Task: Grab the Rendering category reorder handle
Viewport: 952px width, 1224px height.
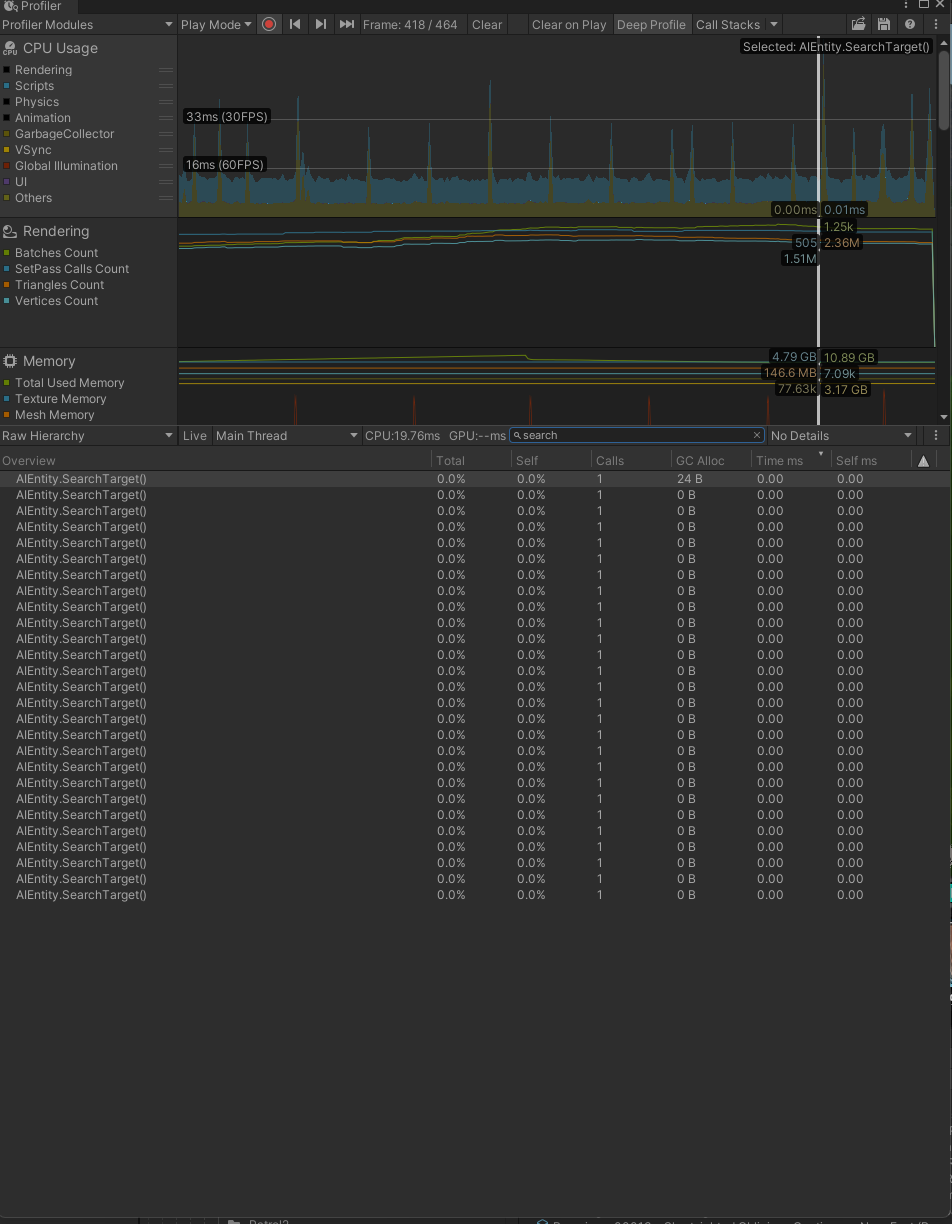Action: click(166, 70)
